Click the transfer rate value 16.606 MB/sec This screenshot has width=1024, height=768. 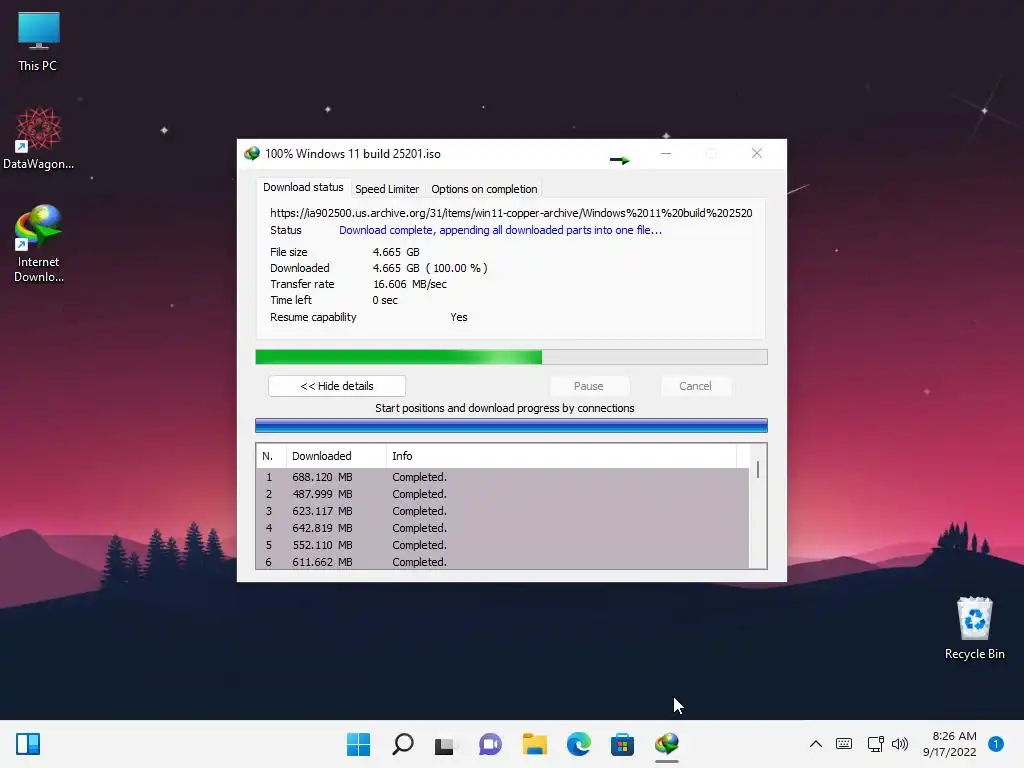point(410,284)
